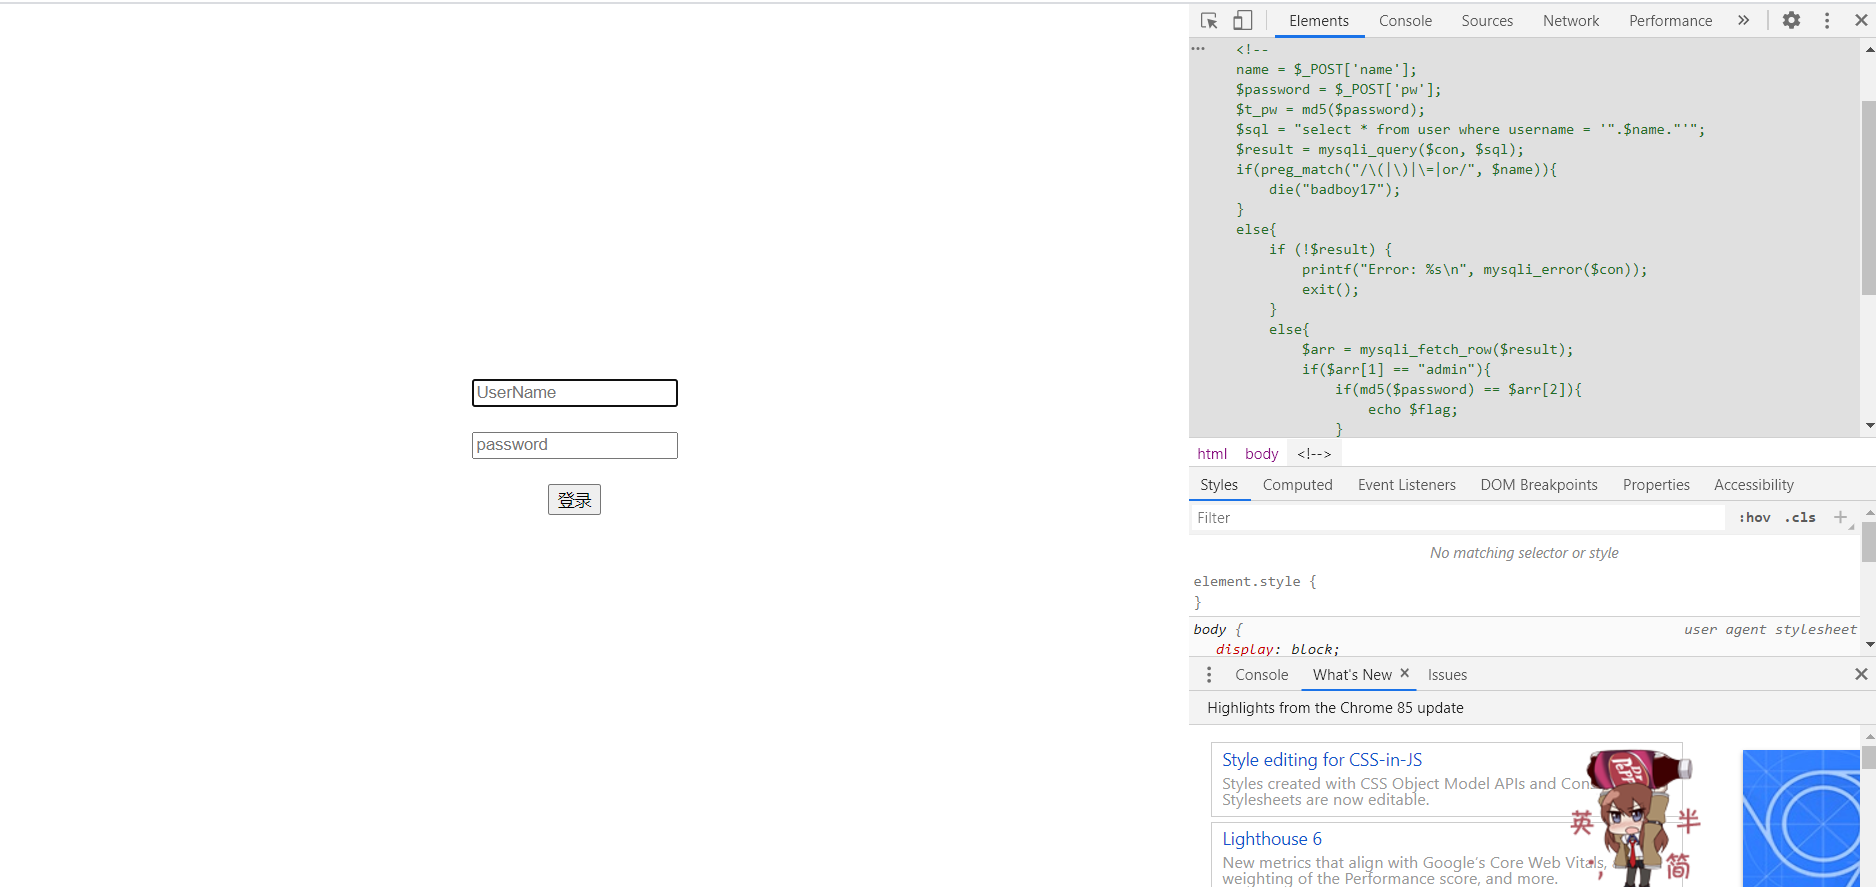Screen dimensions: 1876x887
Task: Click the blue What's New video thumbnail
Action: point(1800,818)
